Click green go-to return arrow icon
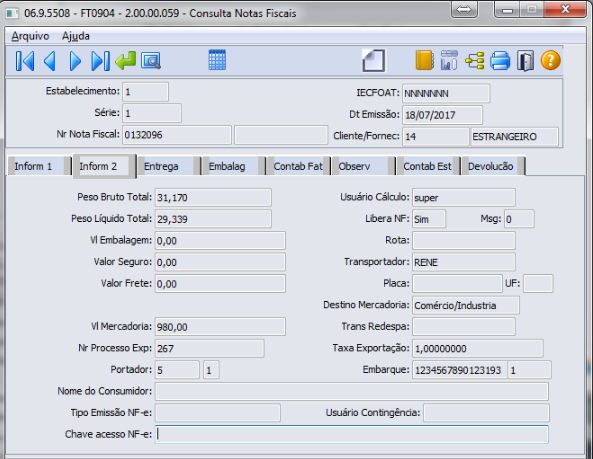The width and height of the screenshot is (593, 459). coord(126,60)
